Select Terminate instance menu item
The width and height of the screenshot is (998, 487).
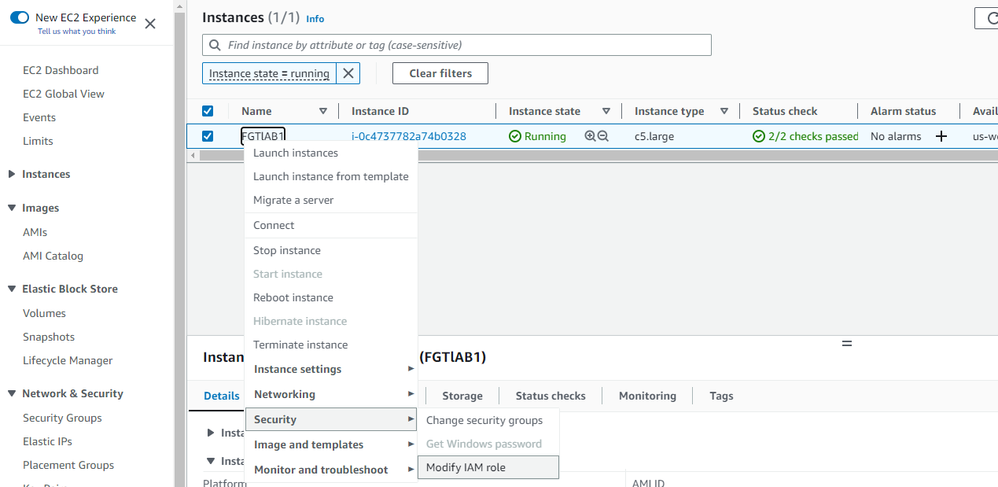331,344
